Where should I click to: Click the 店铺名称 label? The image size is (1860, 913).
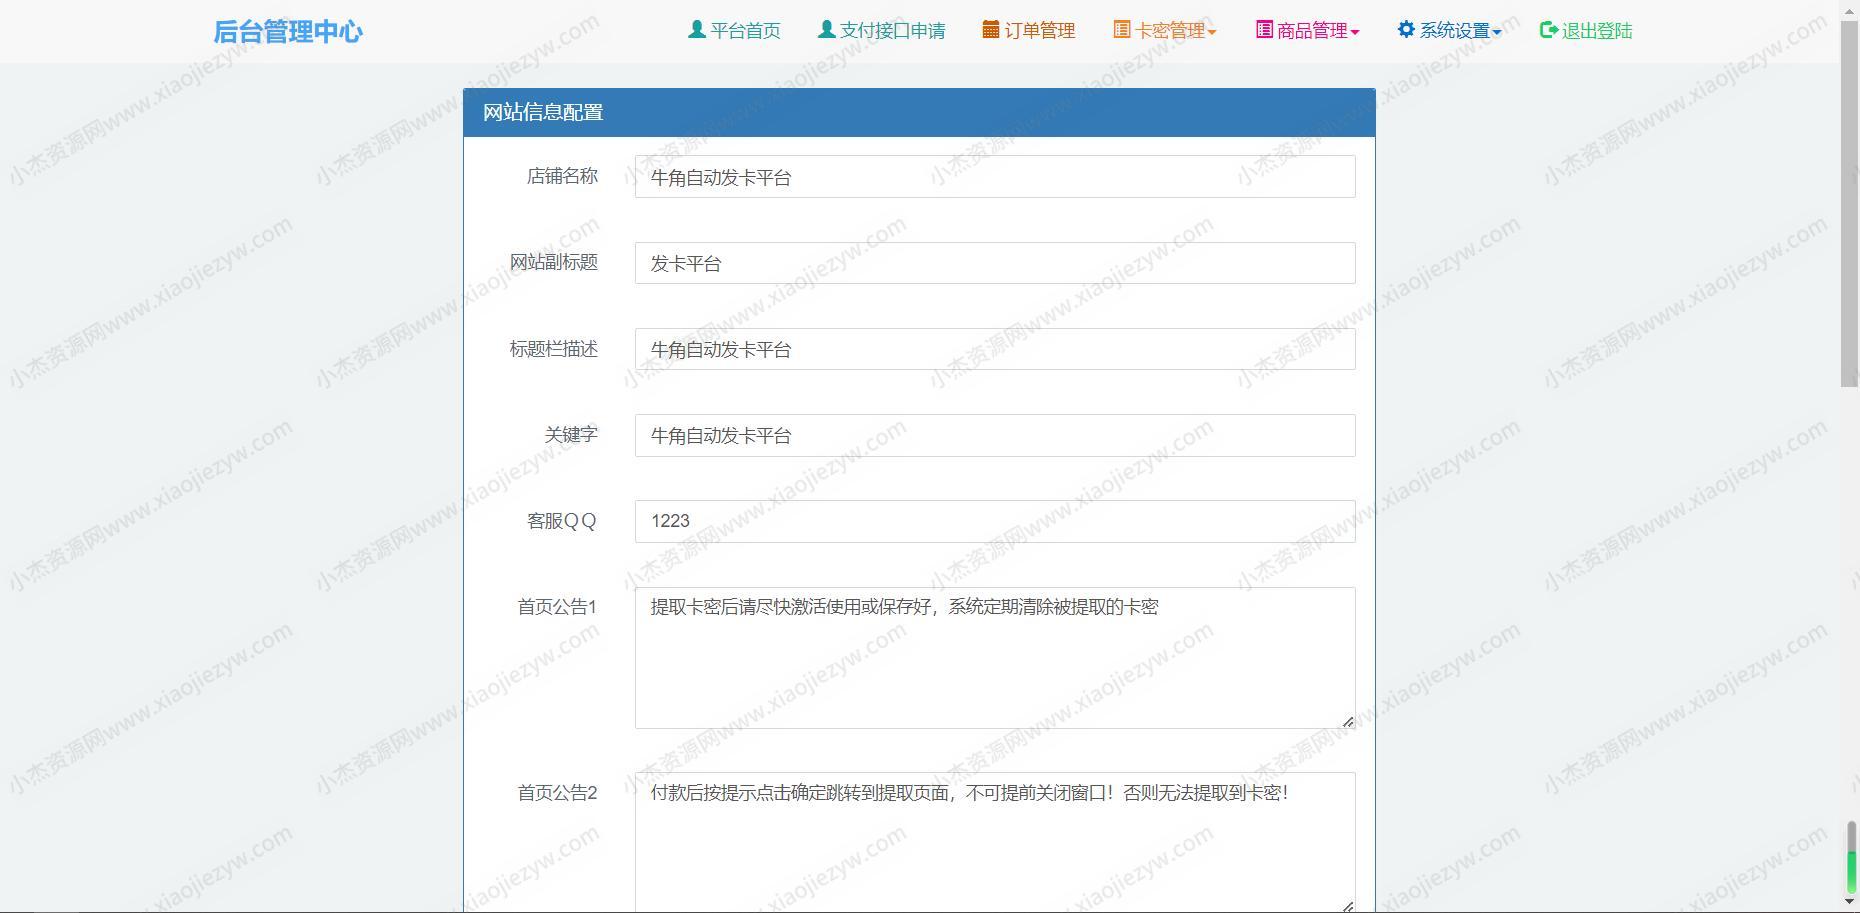(x=562, y=176)
